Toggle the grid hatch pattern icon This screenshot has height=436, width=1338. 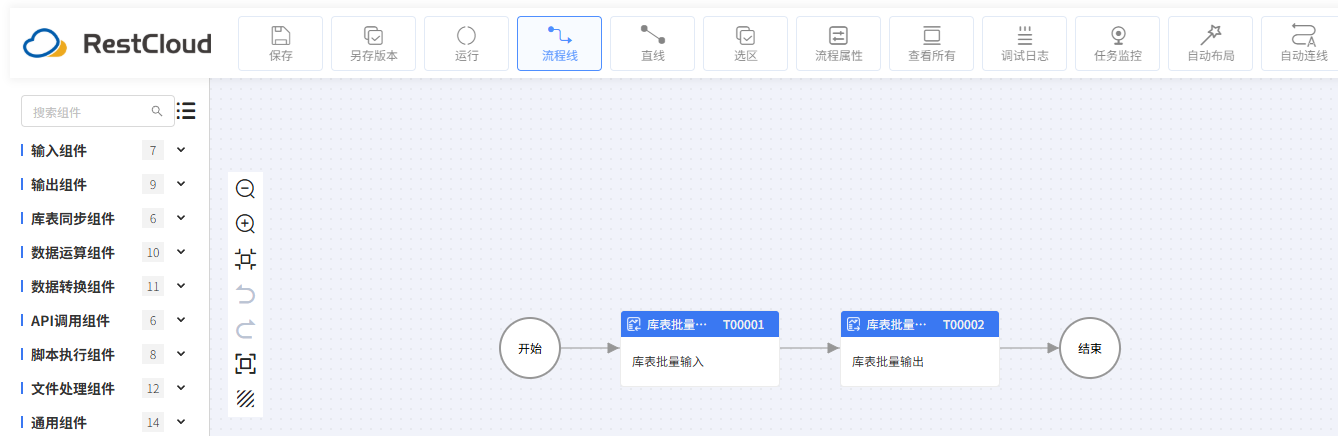(245, 399)
